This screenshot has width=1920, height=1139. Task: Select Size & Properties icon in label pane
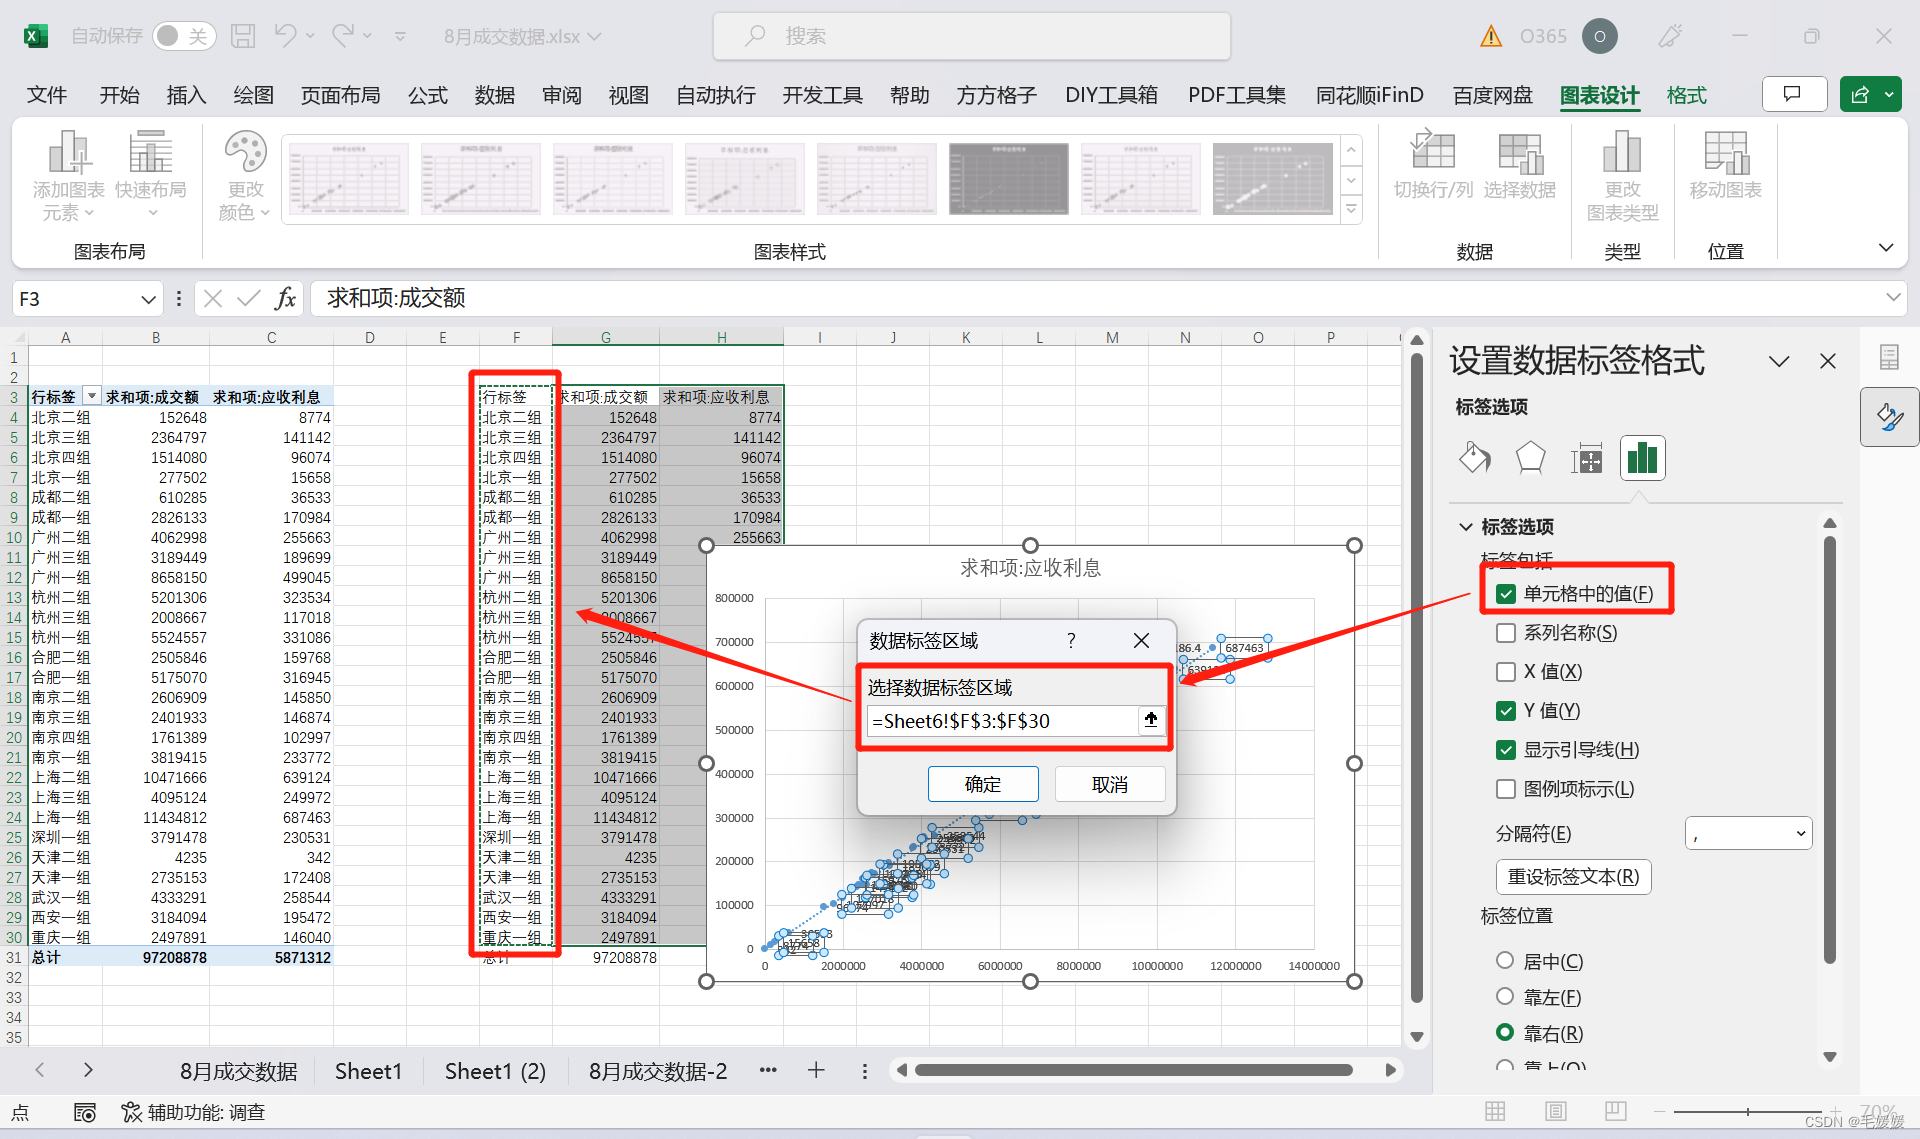tap(1586, 459)
